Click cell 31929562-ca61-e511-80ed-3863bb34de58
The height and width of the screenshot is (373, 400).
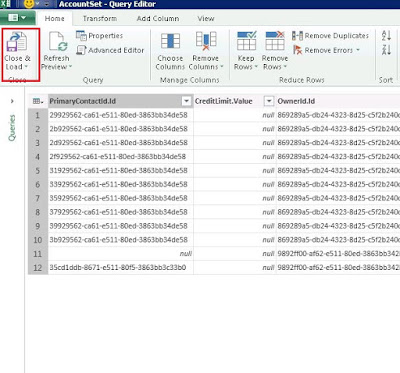[121, 171]
